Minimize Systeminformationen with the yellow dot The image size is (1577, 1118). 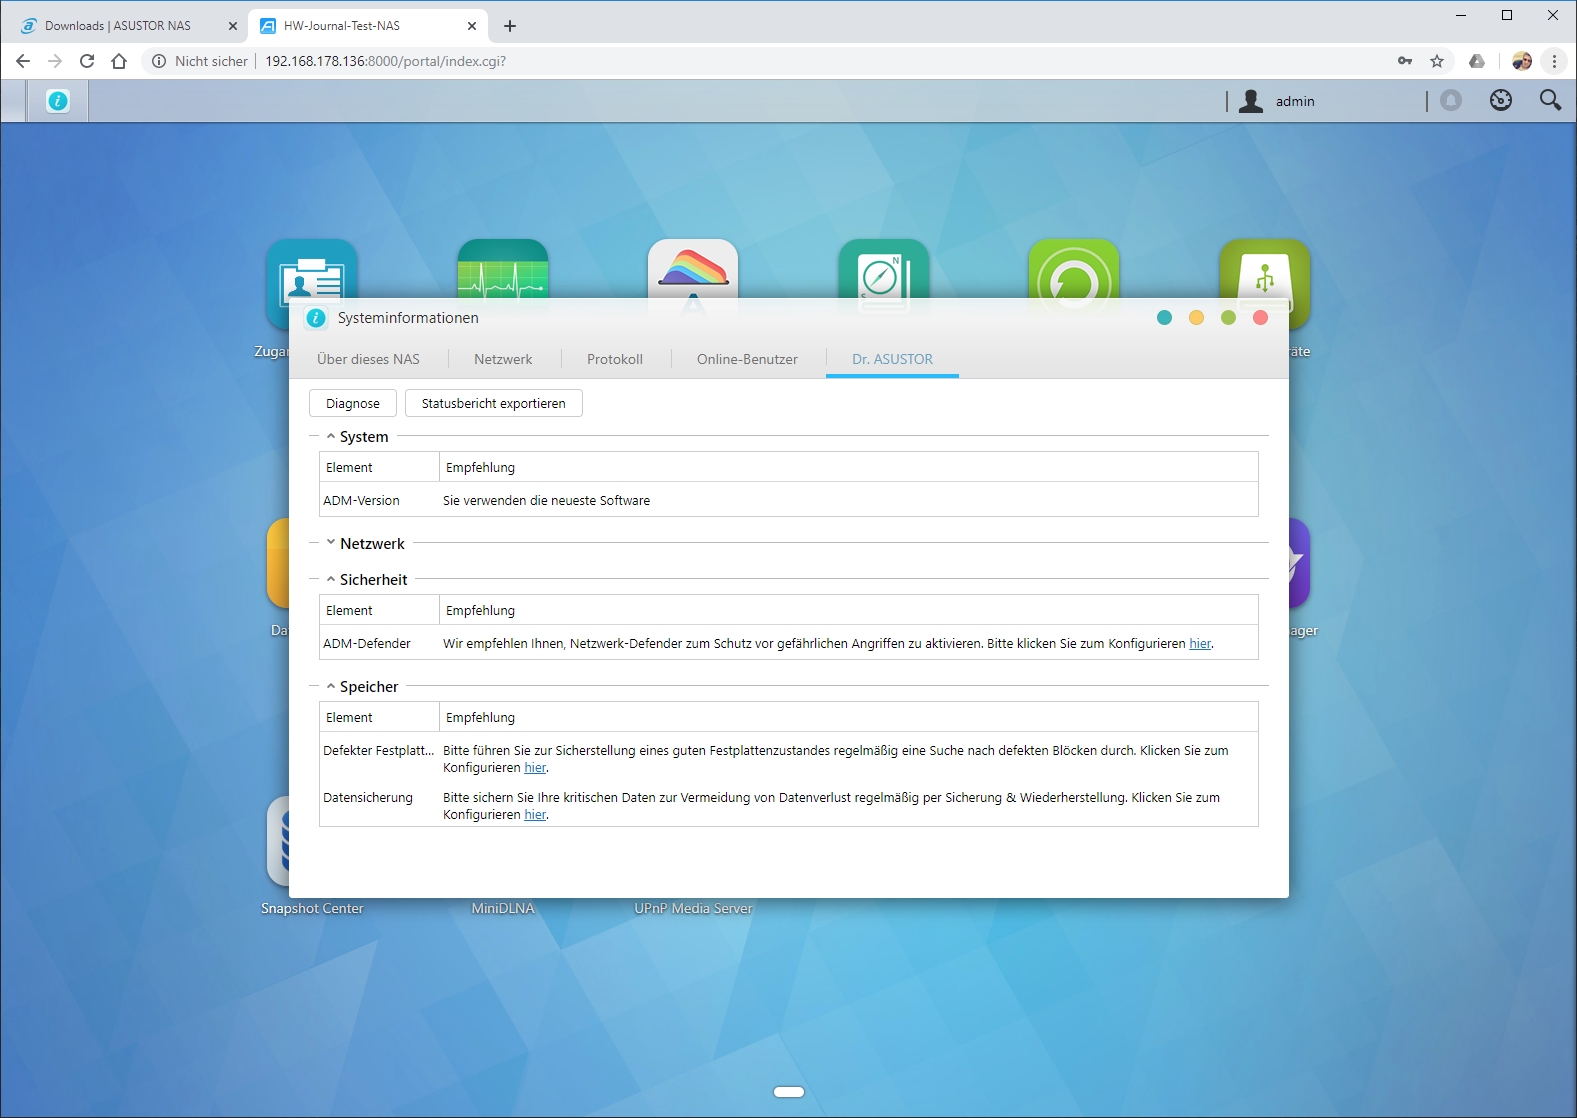[x=1196, y=318]
